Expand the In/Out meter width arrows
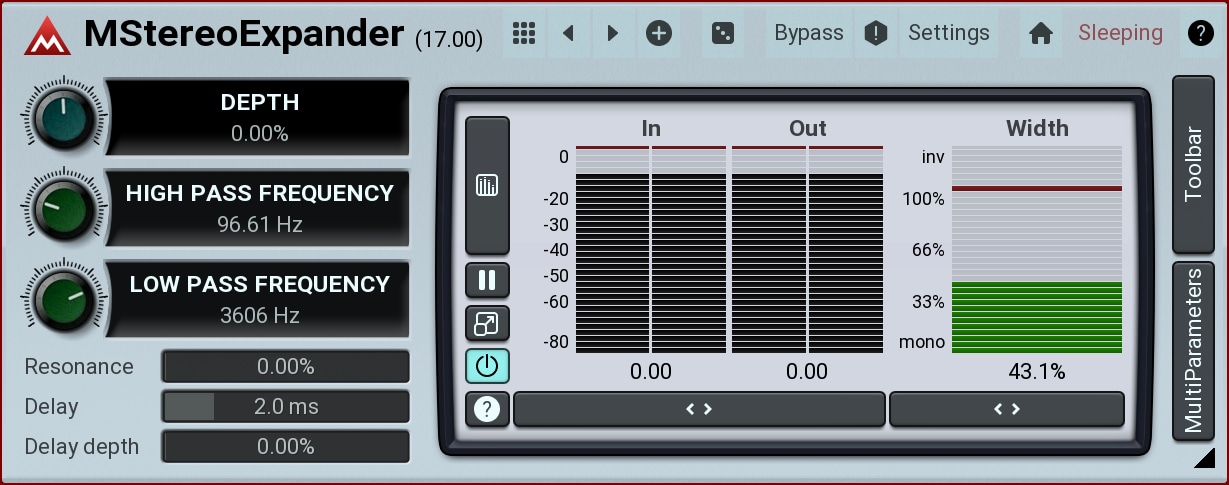This screenshot has height=485, width=1229. coord(698,409)
